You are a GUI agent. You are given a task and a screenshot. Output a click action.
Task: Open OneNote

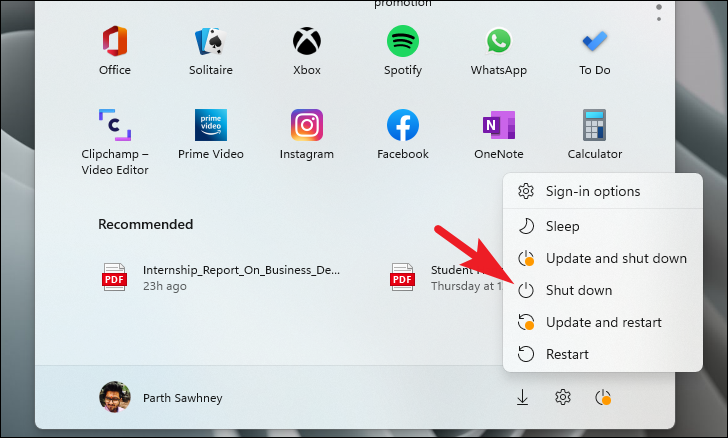pos(499,134)
